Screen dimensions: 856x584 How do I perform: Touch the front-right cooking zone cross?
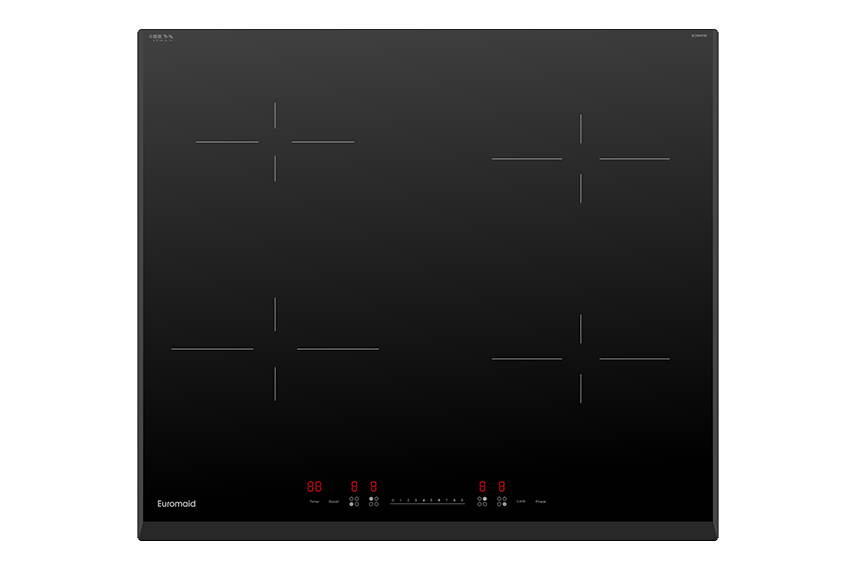[x=581, y=359]
